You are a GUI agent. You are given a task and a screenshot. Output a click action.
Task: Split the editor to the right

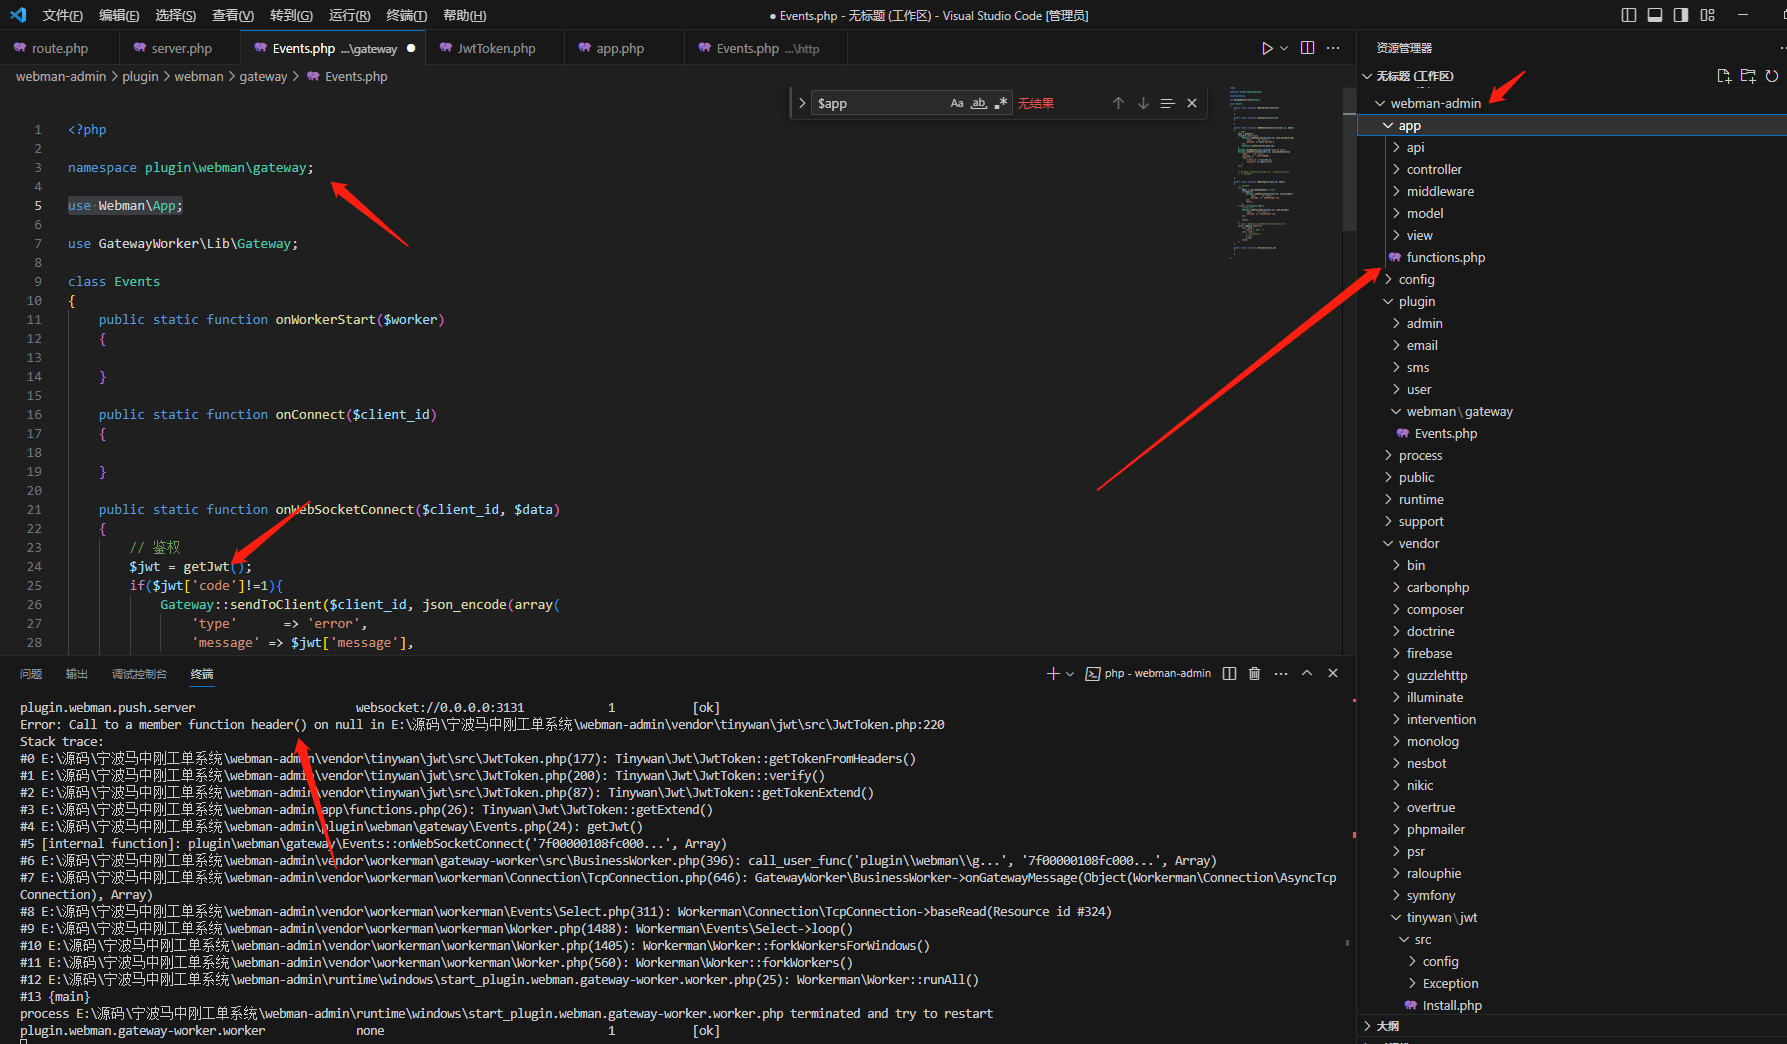[1307, 48]
